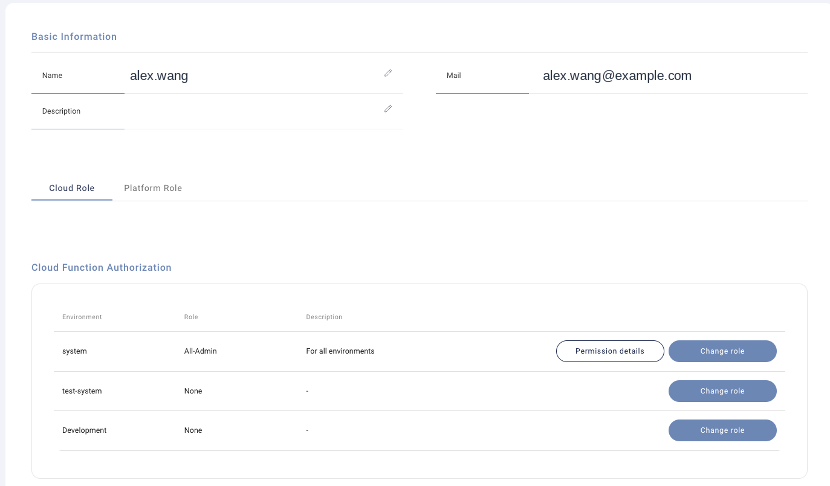Click the Environment column header

coord(82,317)
